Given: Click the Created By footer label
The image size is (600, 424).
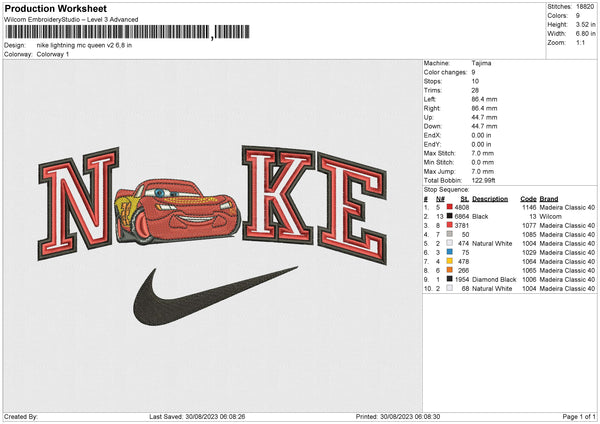Looking at the screenshot, I should 21,416.
